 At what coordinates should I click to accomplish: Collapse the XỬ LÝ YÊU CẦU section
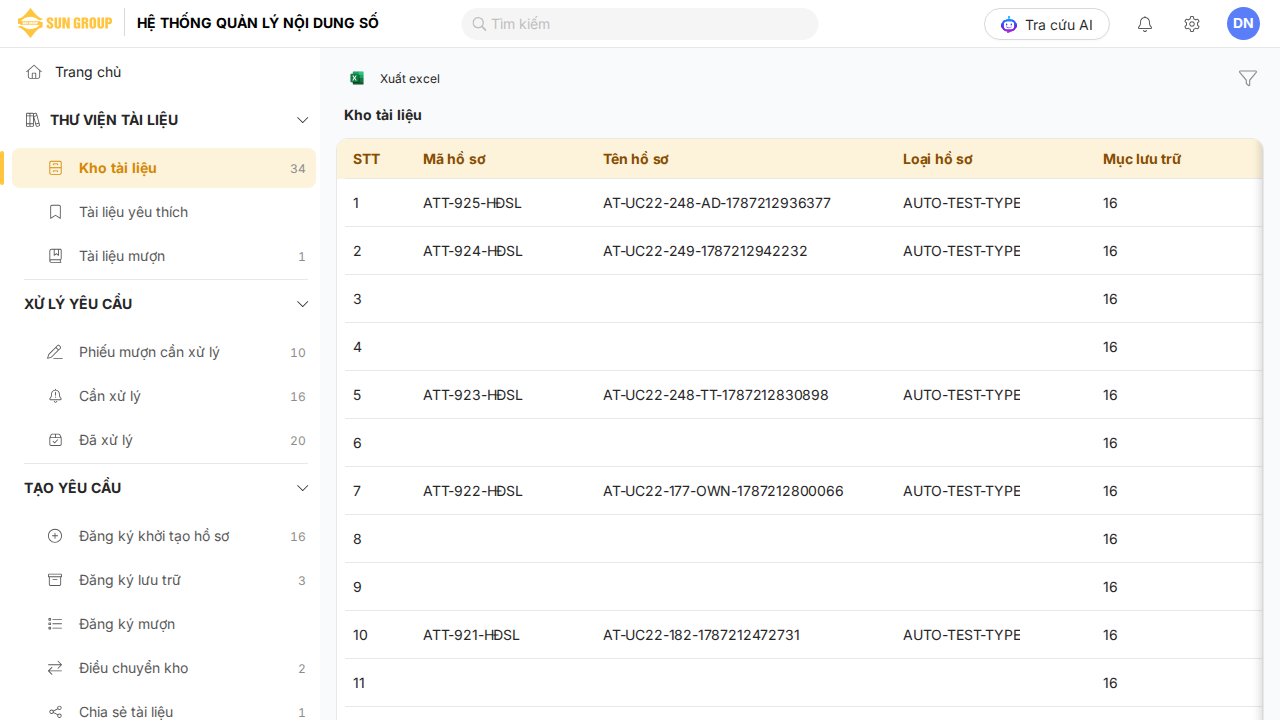pos(303,304)
